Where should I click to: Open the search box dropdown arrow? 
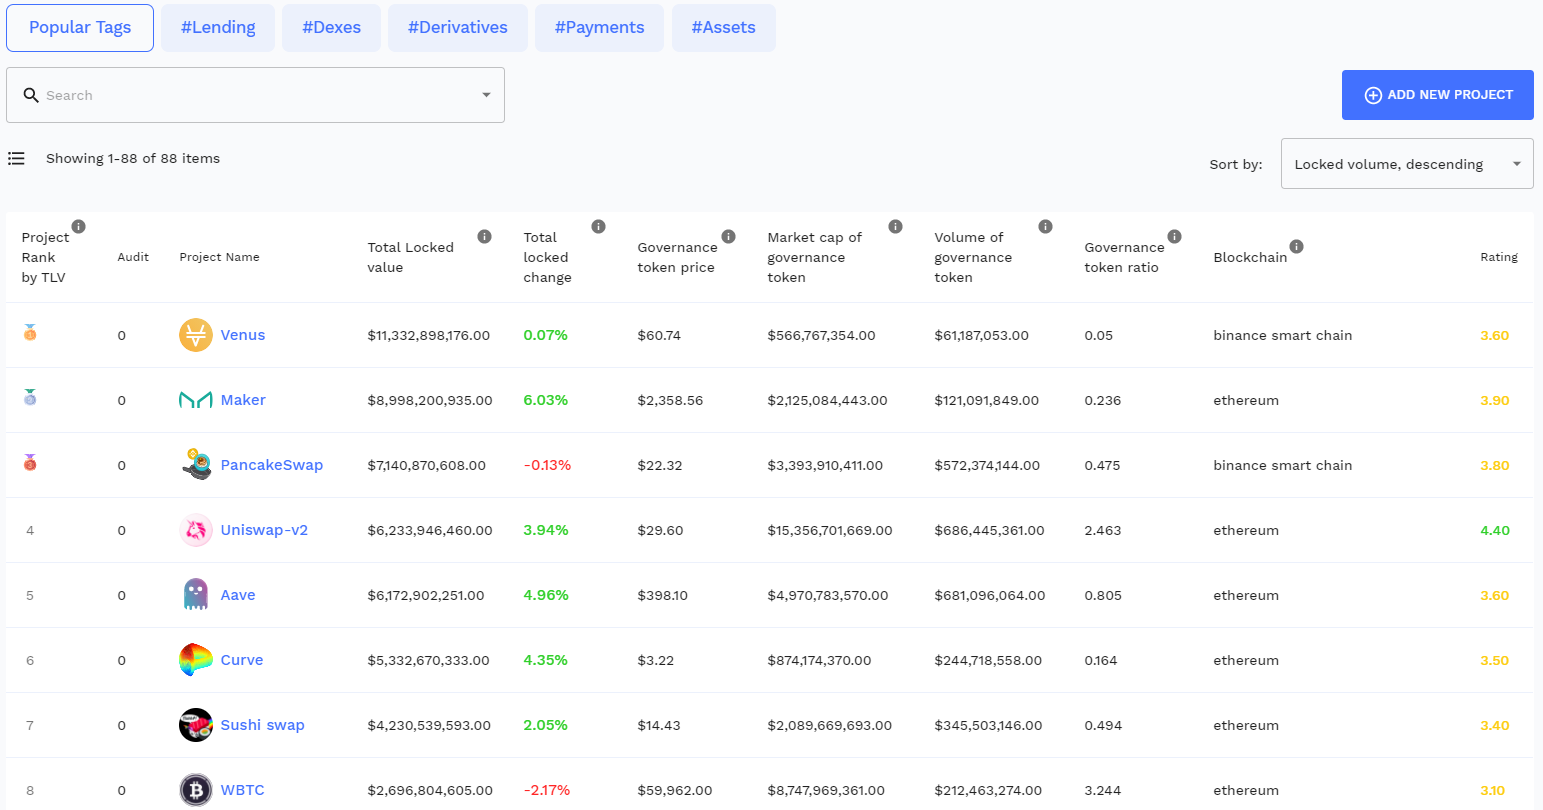pyautogui.click(x=486, y=95)
